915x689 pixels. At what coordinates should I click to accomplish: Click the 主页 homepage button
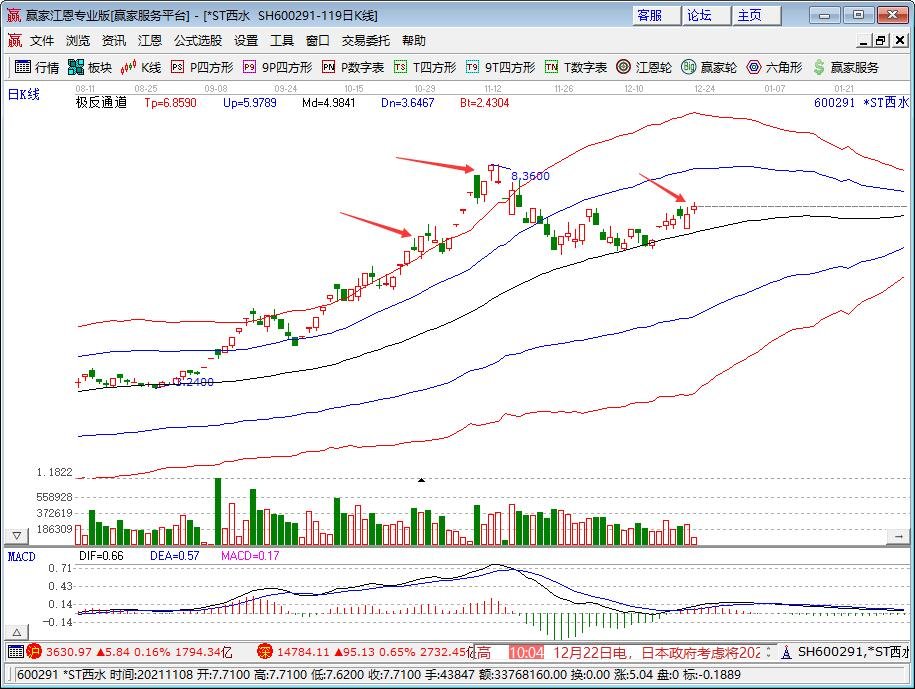757,15
